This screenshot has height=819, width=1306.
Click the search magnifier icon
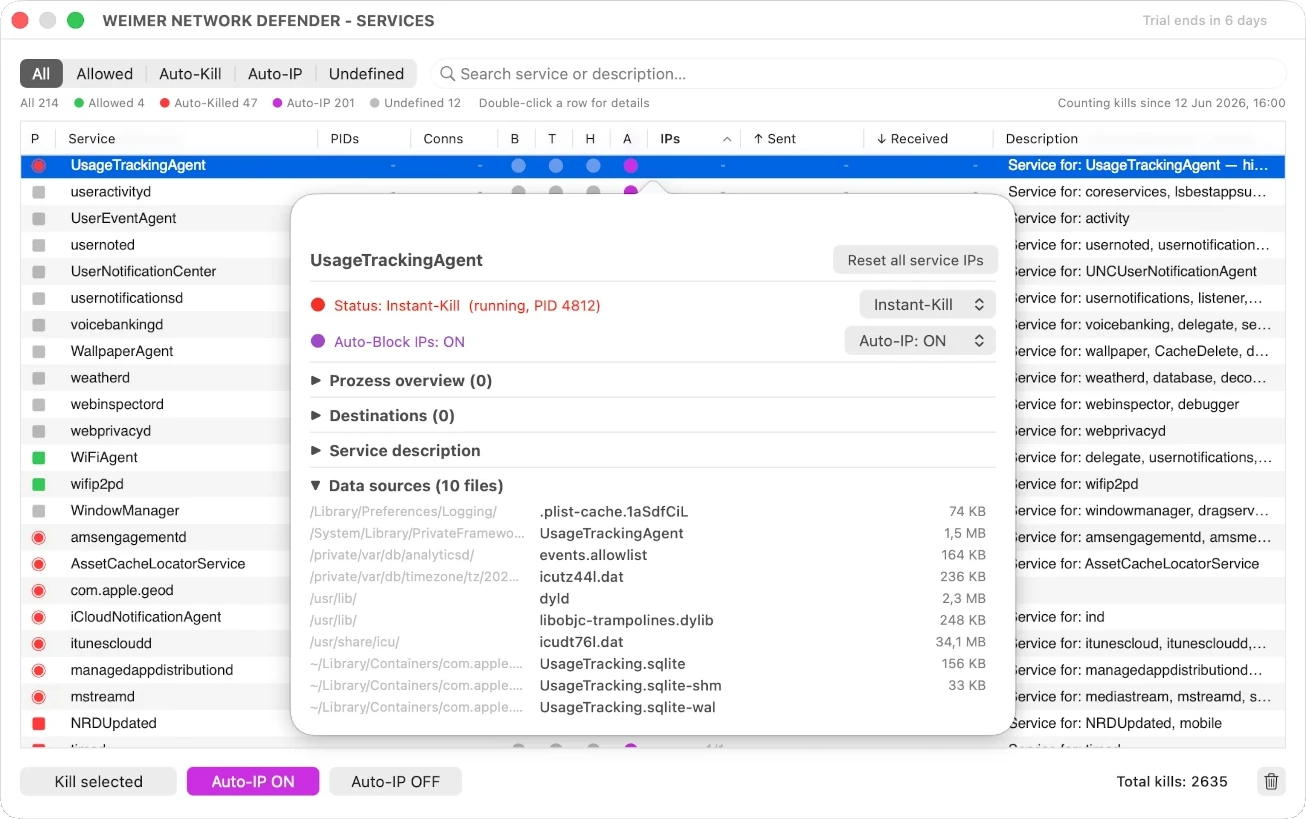coord(447,74)
